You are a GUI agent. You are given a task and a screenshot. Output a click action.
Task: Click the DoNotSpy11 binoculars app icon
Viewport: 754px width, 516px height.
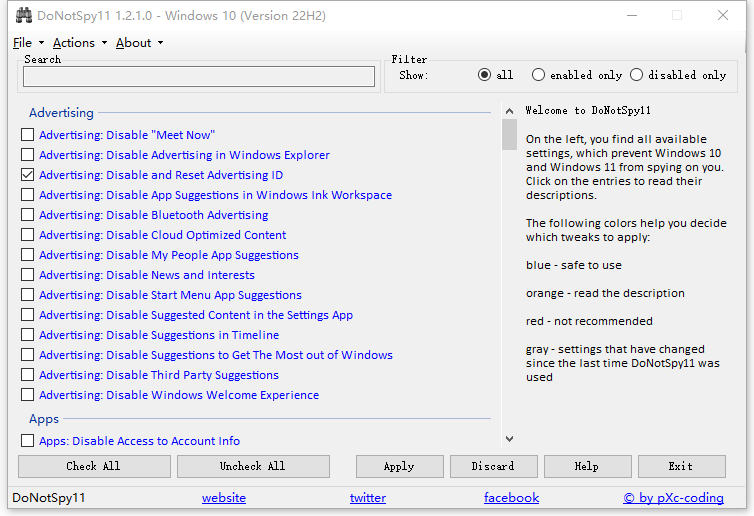point(24,15)
